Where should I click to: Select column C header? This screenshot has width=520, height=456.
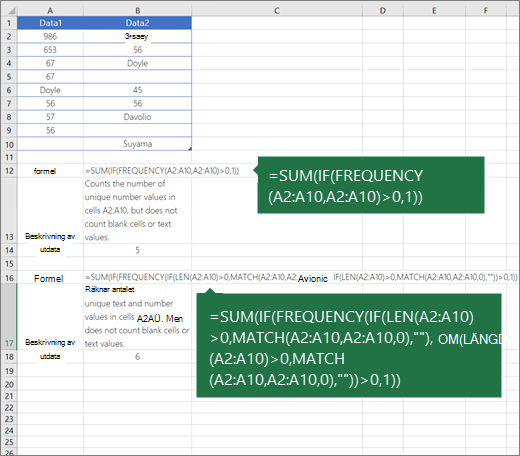pyautogui.click(x=277, y=11)
